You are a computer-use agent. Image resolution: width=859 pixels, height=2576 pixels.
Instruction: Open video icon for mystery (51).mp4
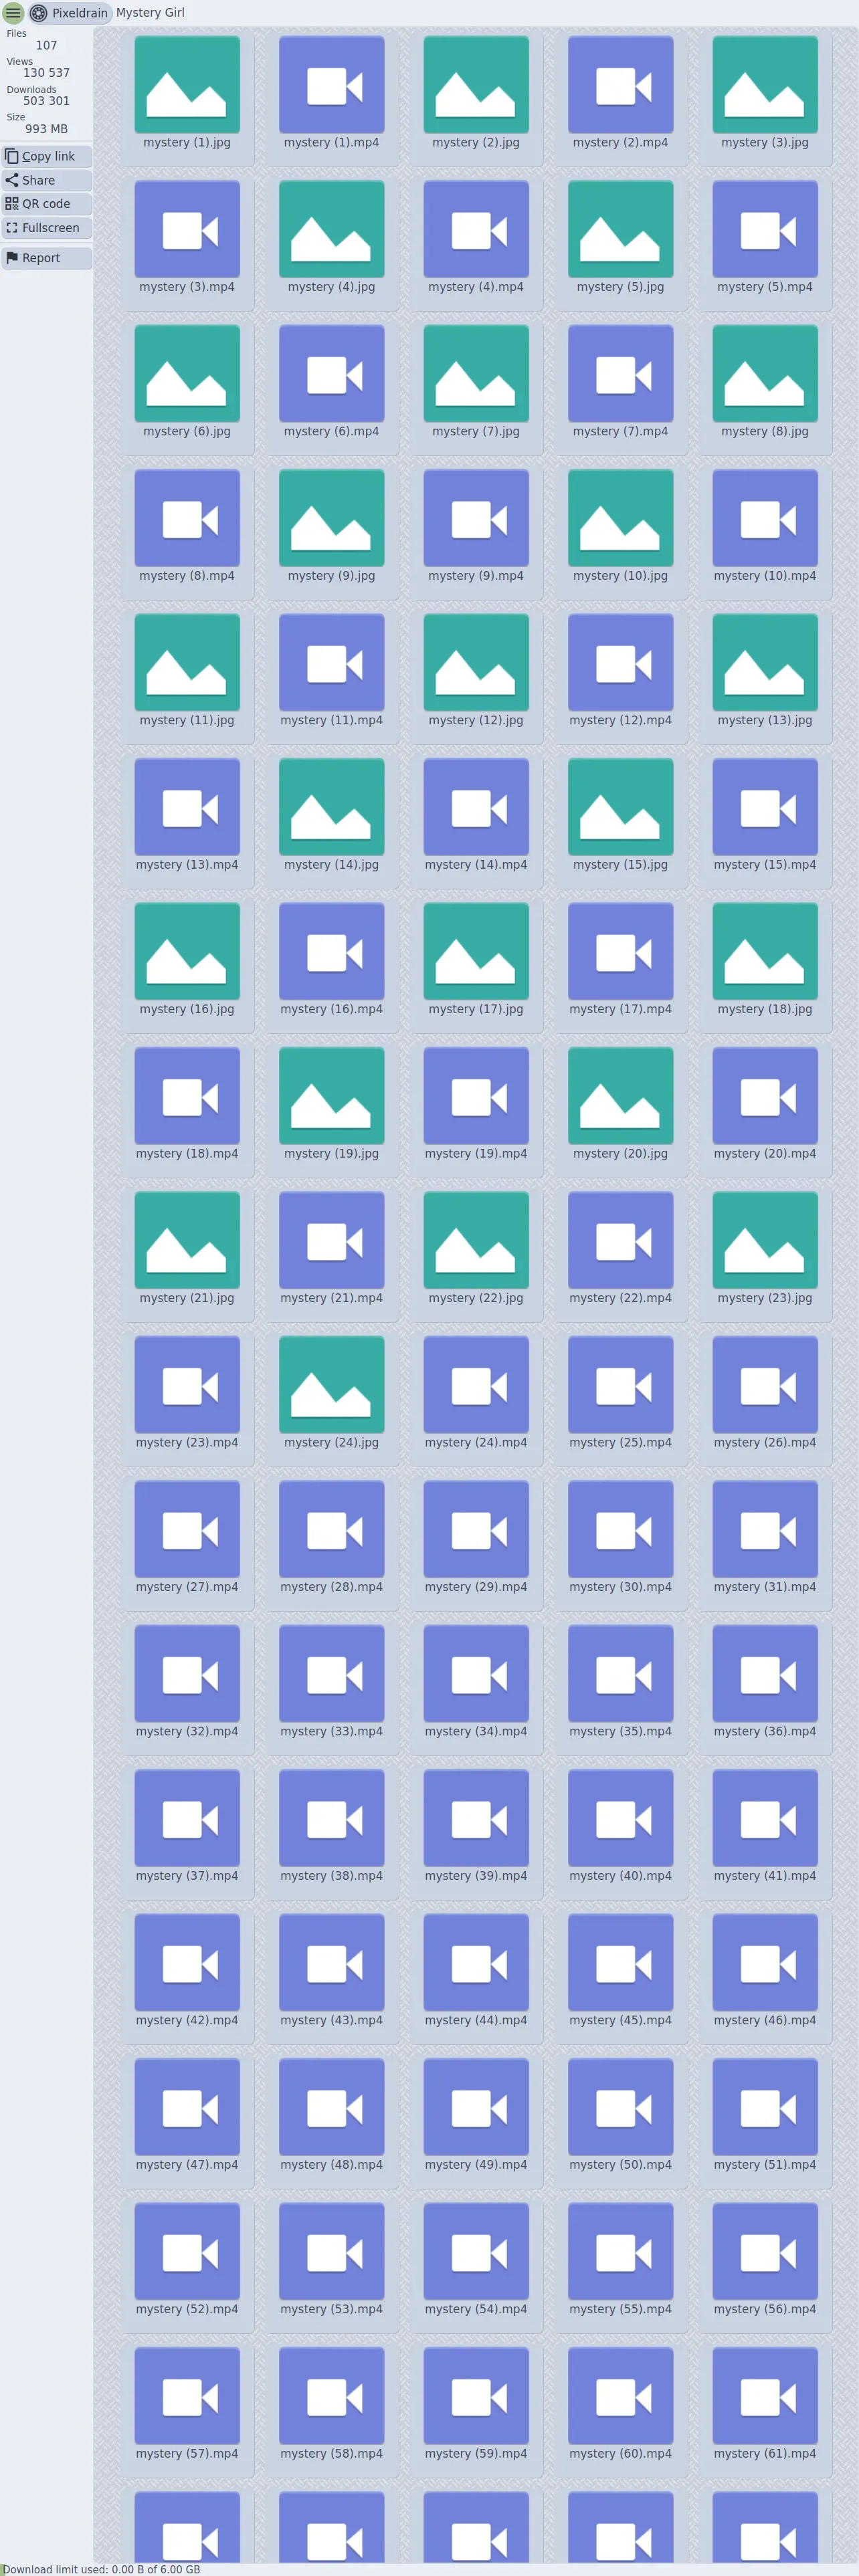765,2108
